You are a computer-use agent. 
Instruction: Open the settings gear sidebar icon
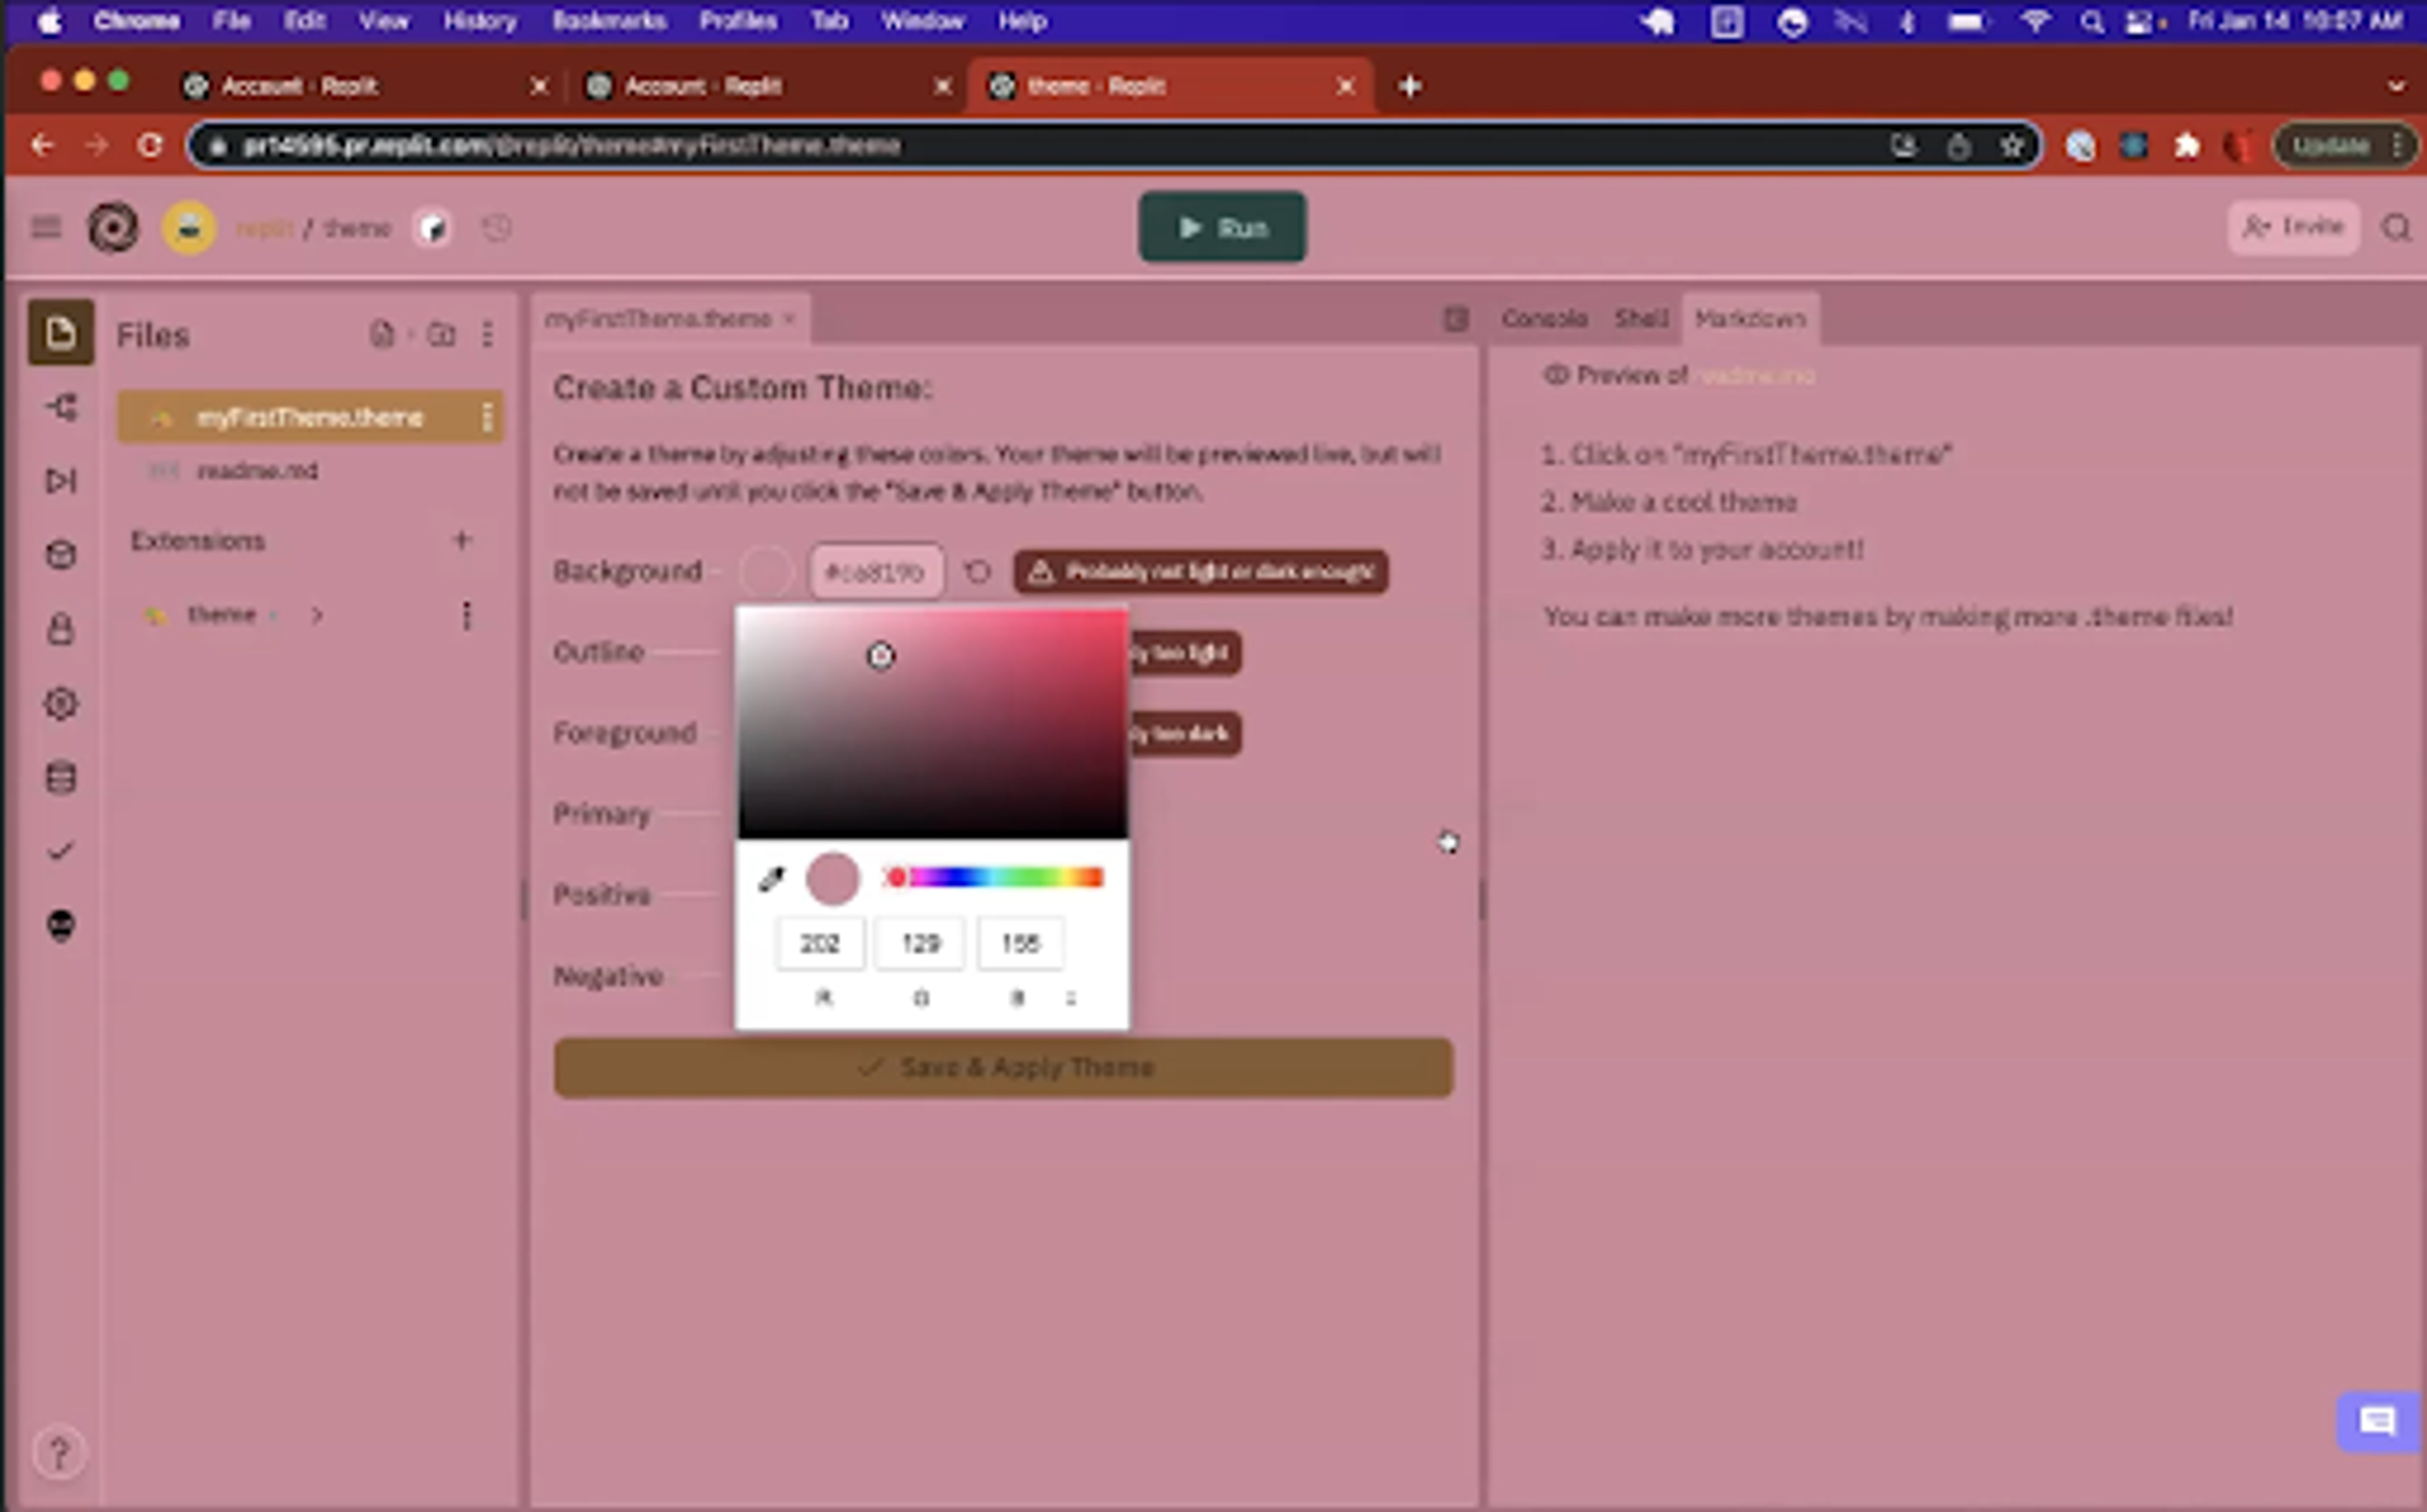60,703
